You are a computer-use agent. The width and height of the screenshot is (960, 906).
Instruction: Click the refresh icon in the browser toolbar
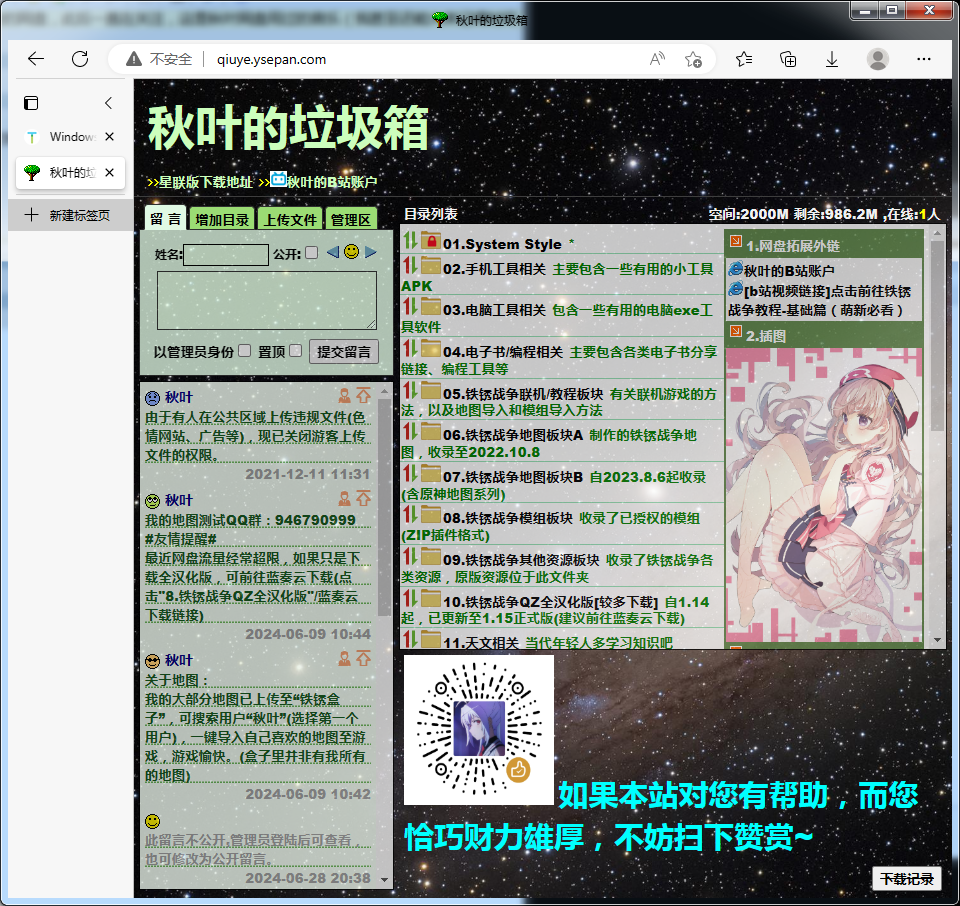81,59
